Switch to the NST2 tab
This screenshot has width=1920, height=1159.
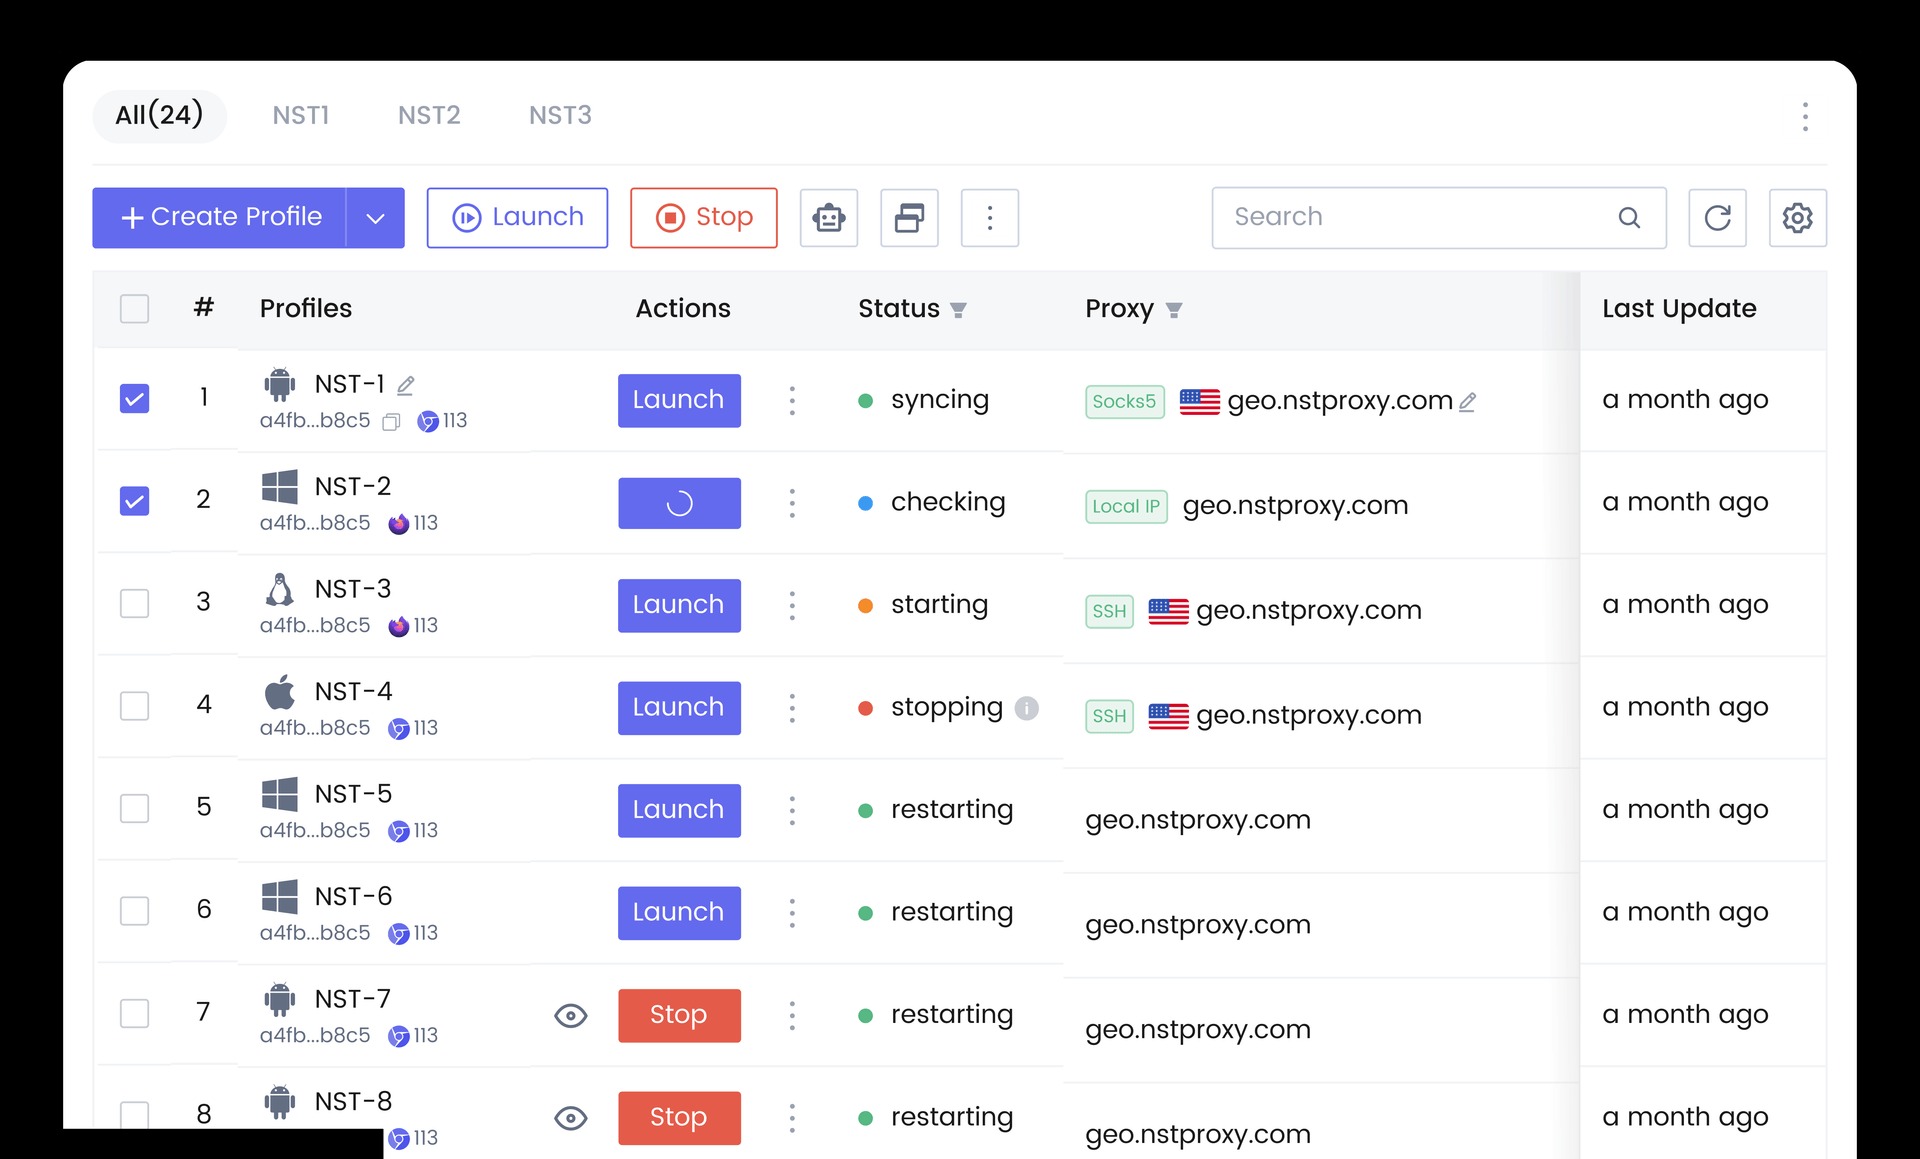click(430, 115)
